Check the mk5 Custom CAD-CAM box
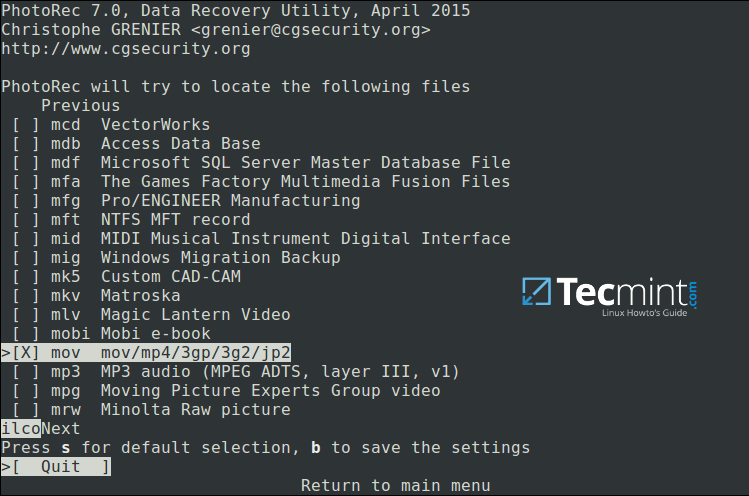This screenshot has width=749, height=496. coord(26,277)
